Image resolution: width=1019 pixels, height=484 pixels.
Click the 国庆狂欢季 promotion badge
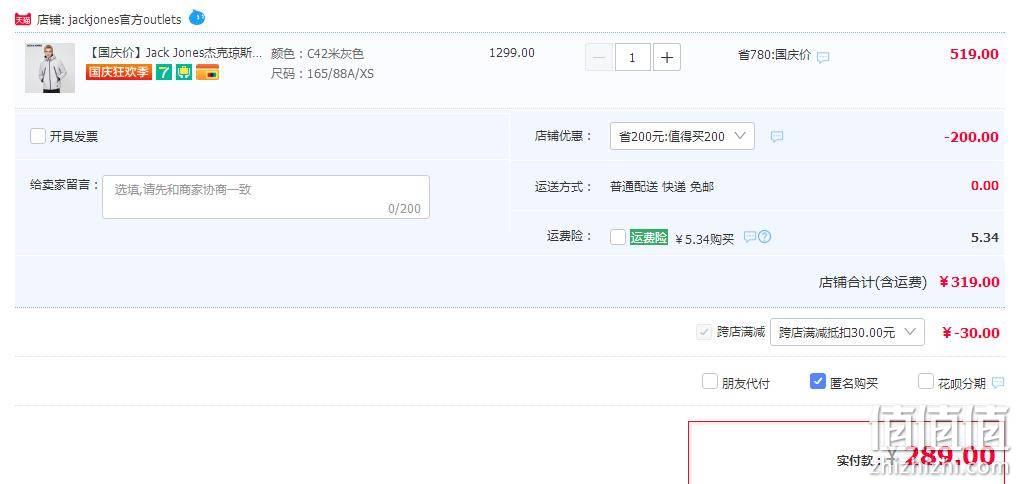(x=119, y=72)
